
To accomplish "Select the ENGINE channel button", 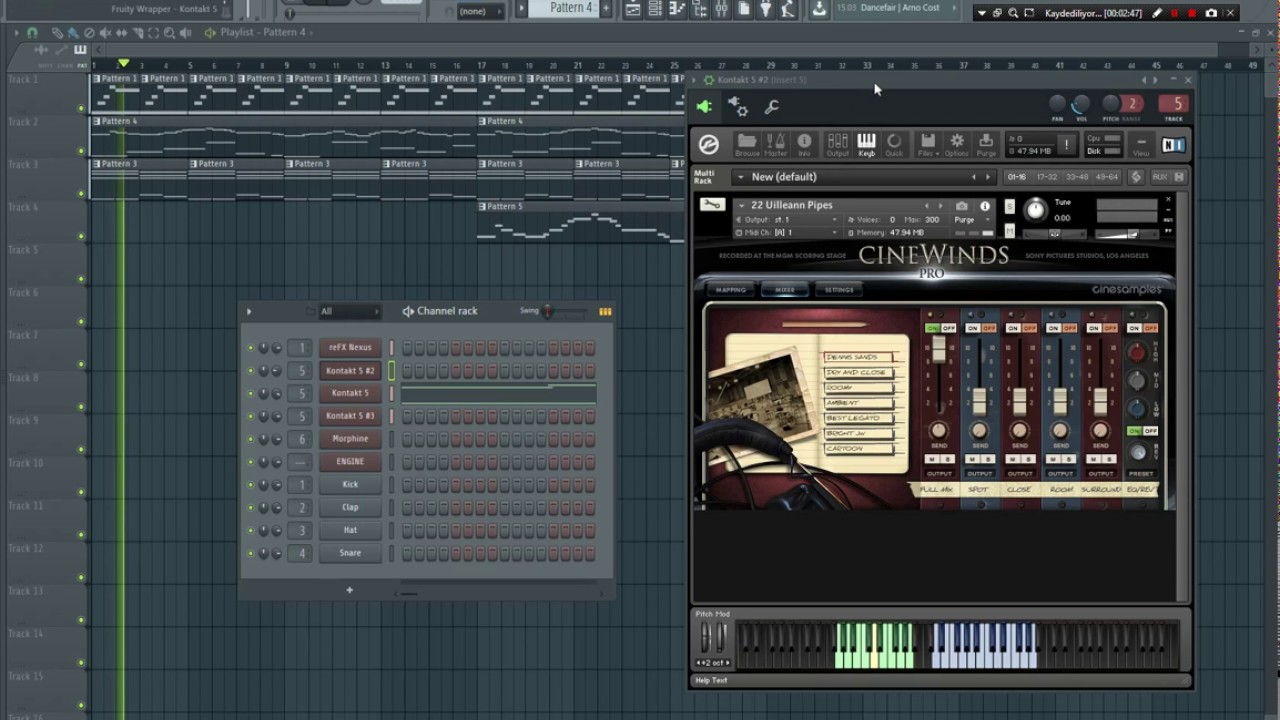I will 350,462.
